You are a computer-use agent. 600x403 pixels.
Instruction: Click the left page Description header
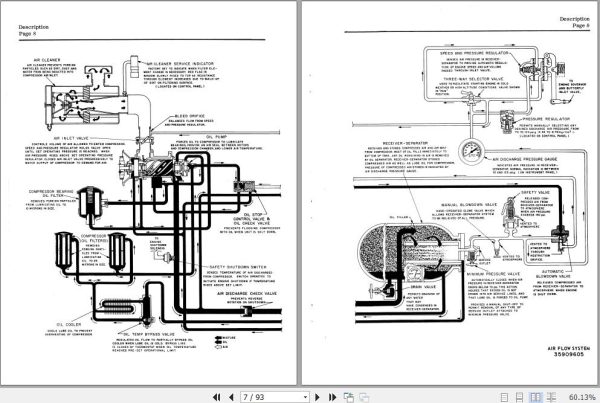[x=34, y=27]
